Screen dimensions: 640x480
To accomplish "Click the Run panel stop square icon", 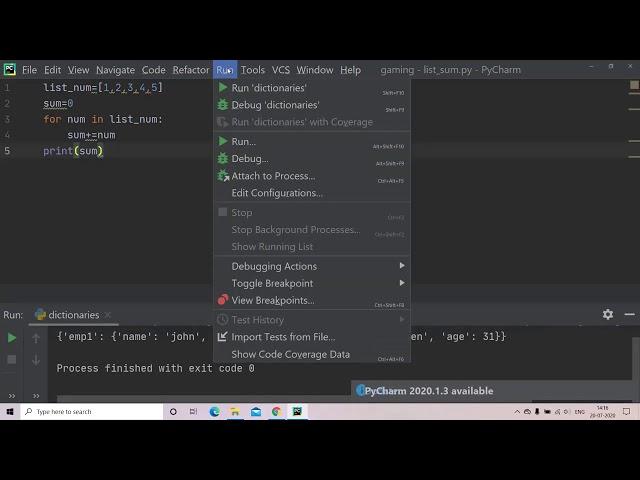I will [x=12, y=359].
